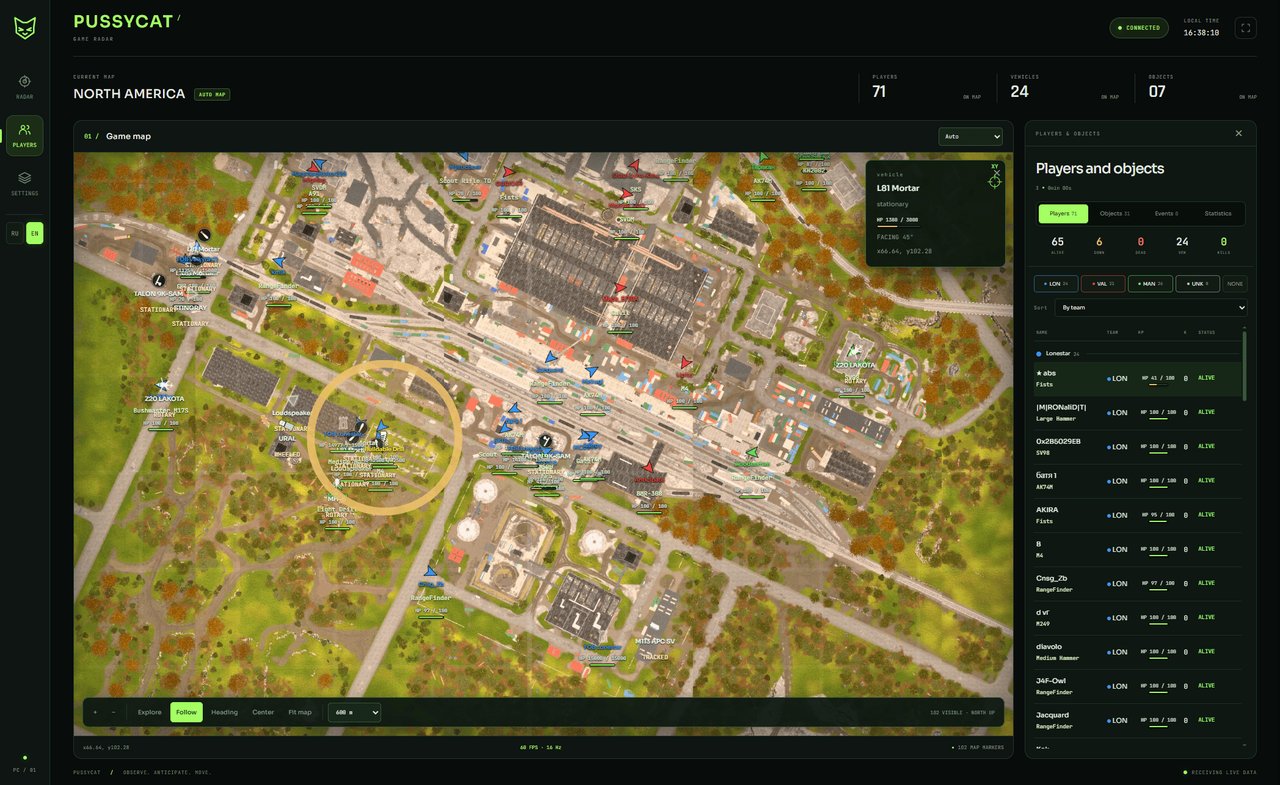Toggle the MAN team filter chip

(1150, 284)
